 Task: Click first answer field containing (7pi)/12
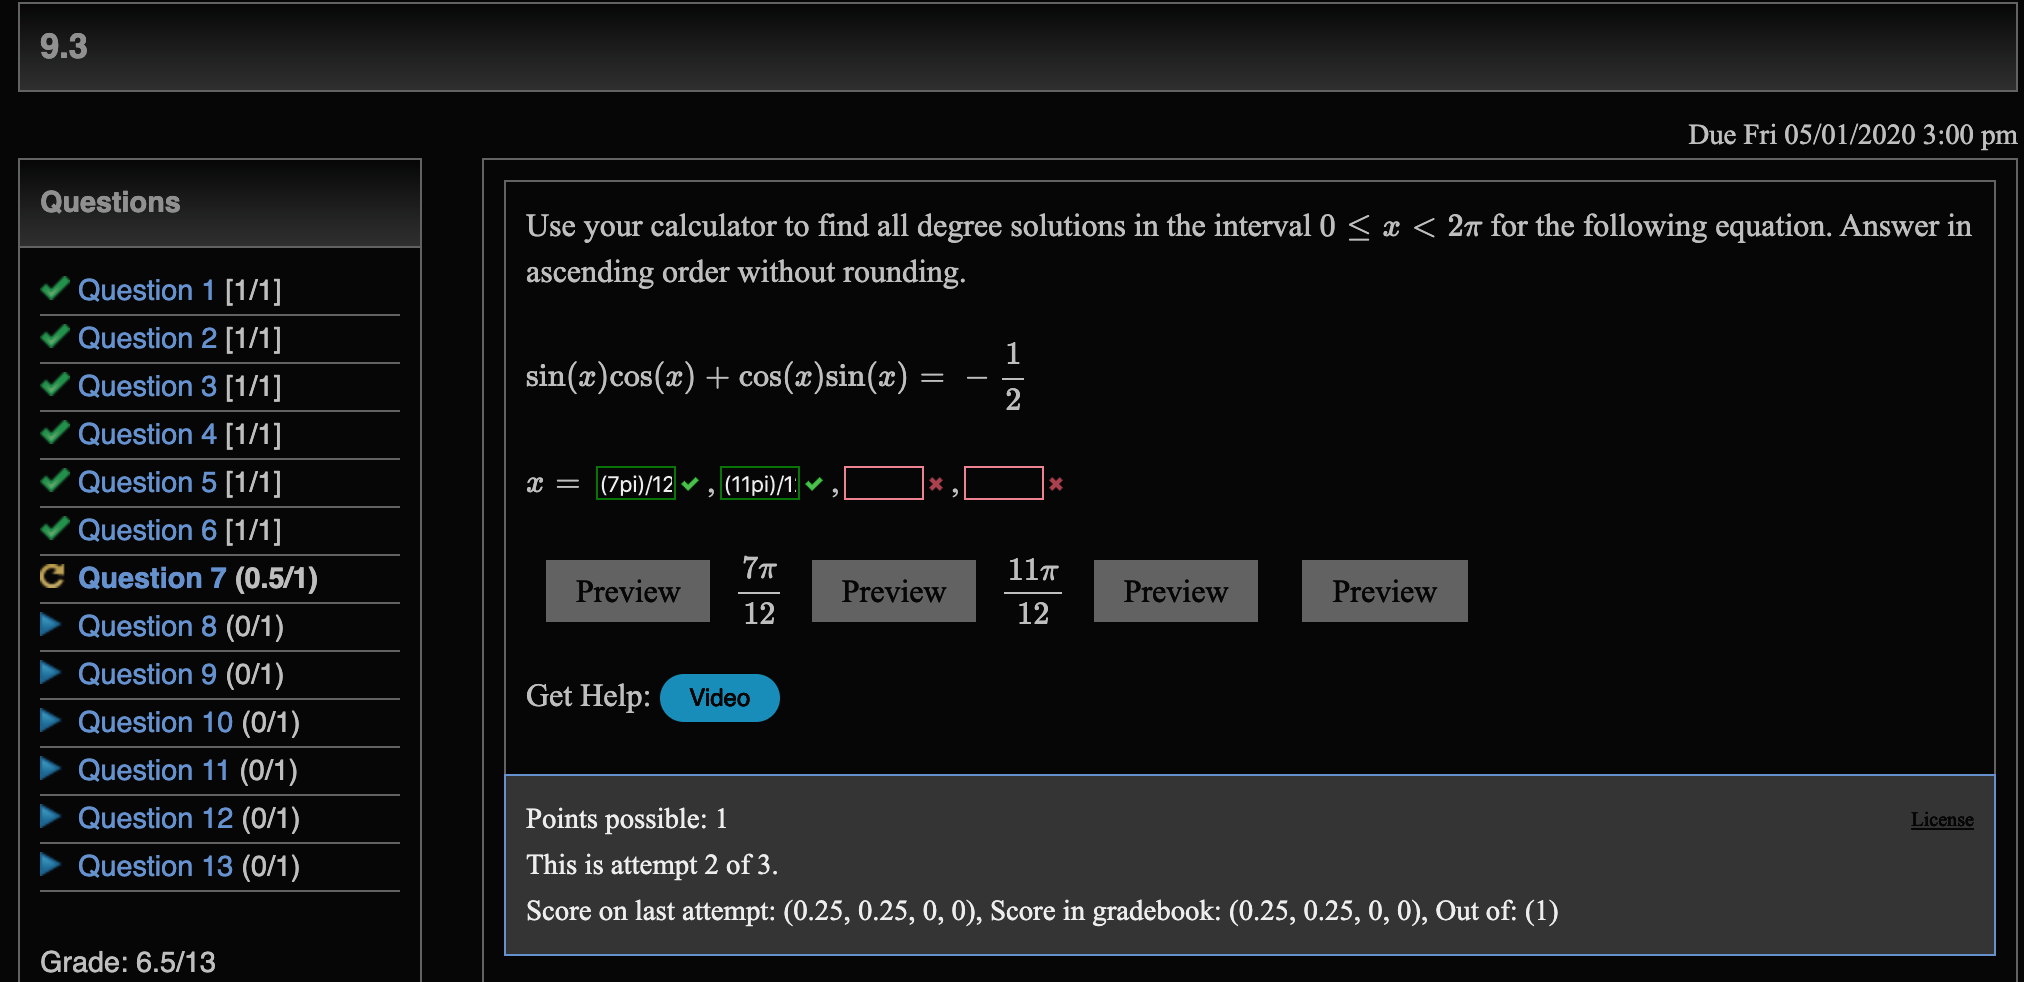point(636,484)
